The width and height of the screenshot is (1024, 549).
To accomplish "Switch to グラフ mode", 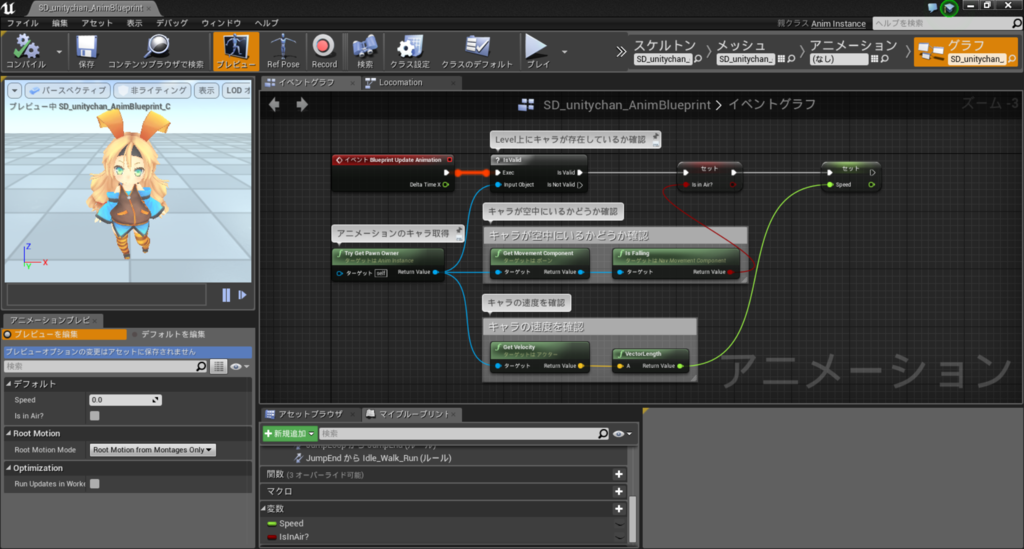I will (x=966, y=52).
